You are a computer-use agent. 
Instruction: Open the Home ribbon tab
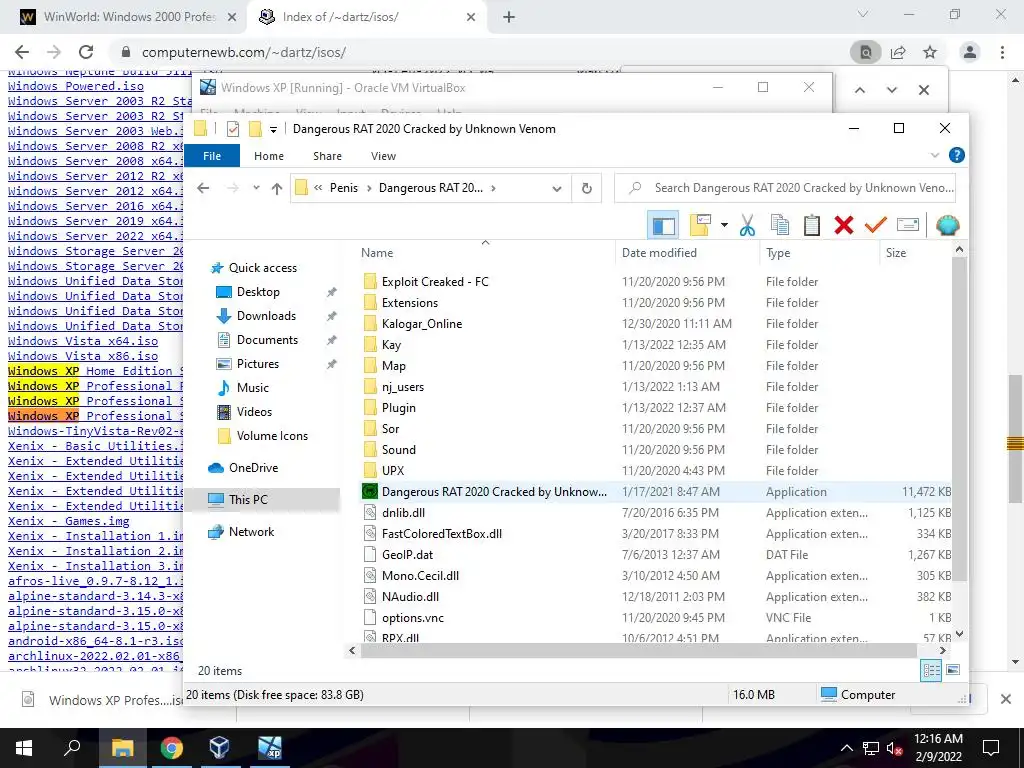(269, 156)
